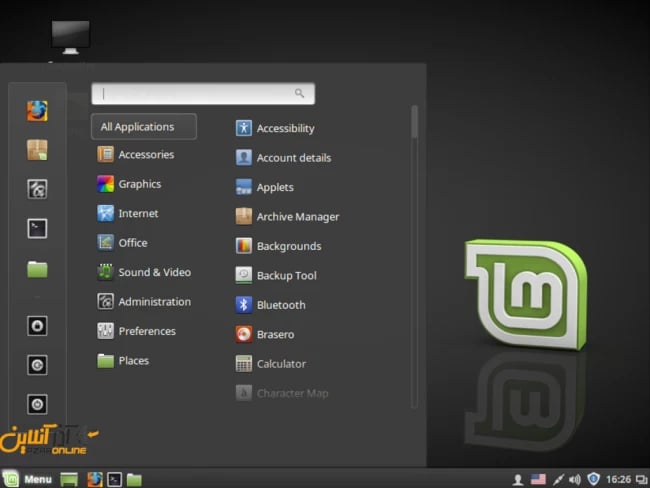
Task: Open the Graphics category
Action: pyautogui.click(x=129, y=184)
